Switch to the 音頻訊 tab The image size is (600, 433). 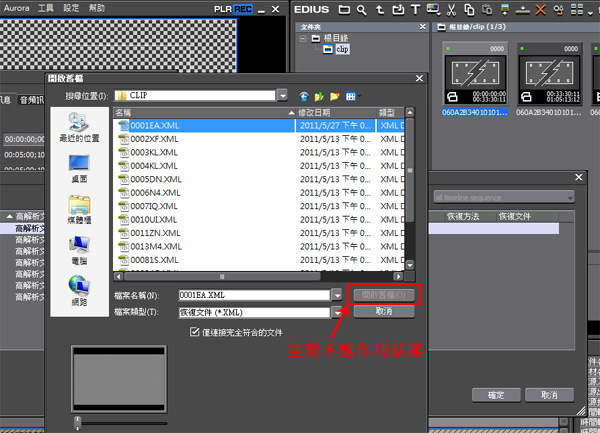(32, 100)
